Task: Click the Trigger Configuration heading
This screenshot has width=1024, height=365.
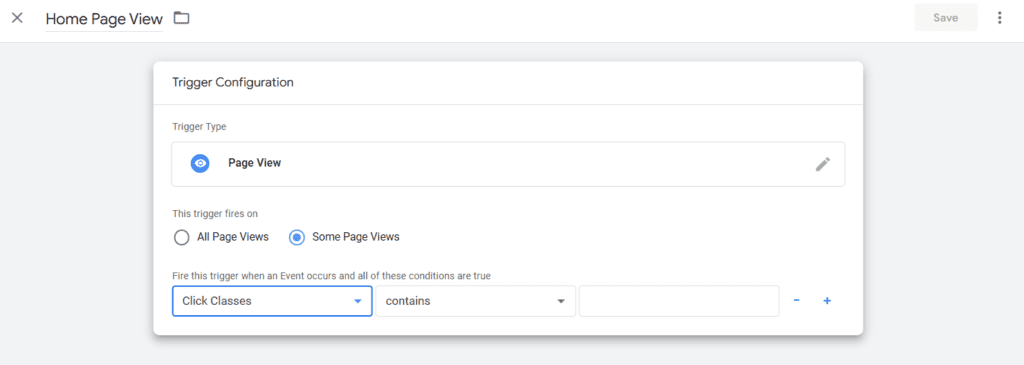Action: pos(232,82)
